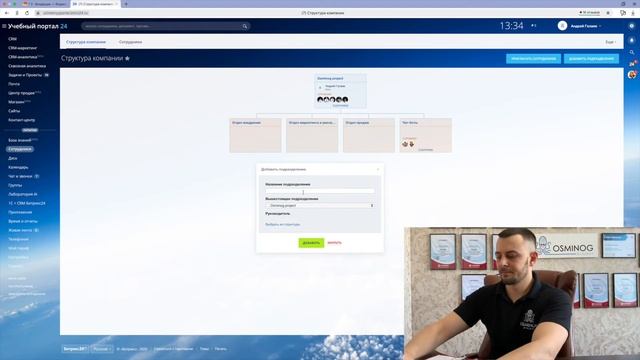
Task: Open Время и отчеты in sidebar
Action: click(x=23, y=221)
